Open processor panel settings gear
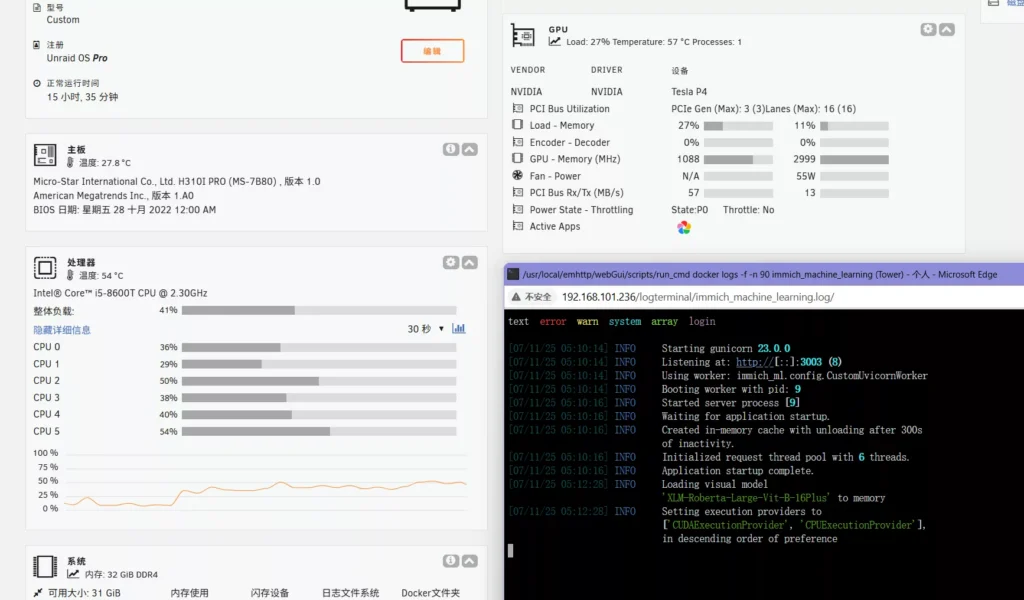 (x=451, y=262)
